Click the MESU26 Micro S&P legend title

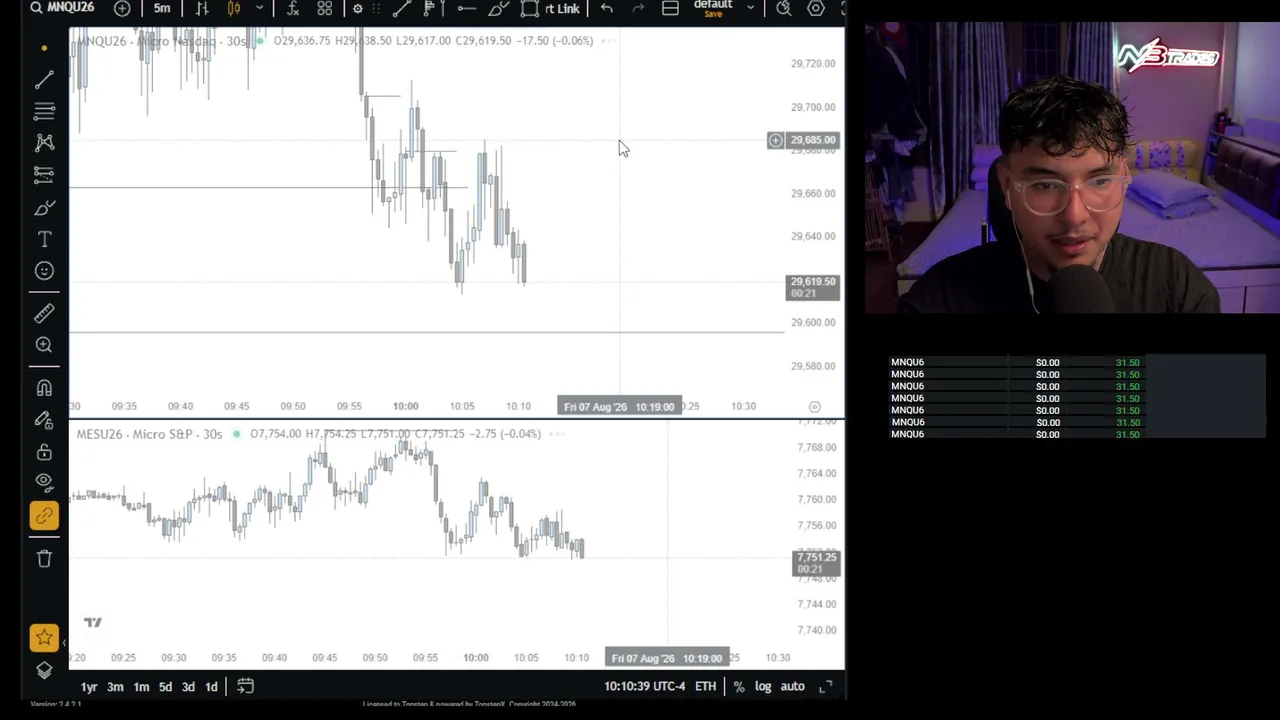click(x=150, y=434)
